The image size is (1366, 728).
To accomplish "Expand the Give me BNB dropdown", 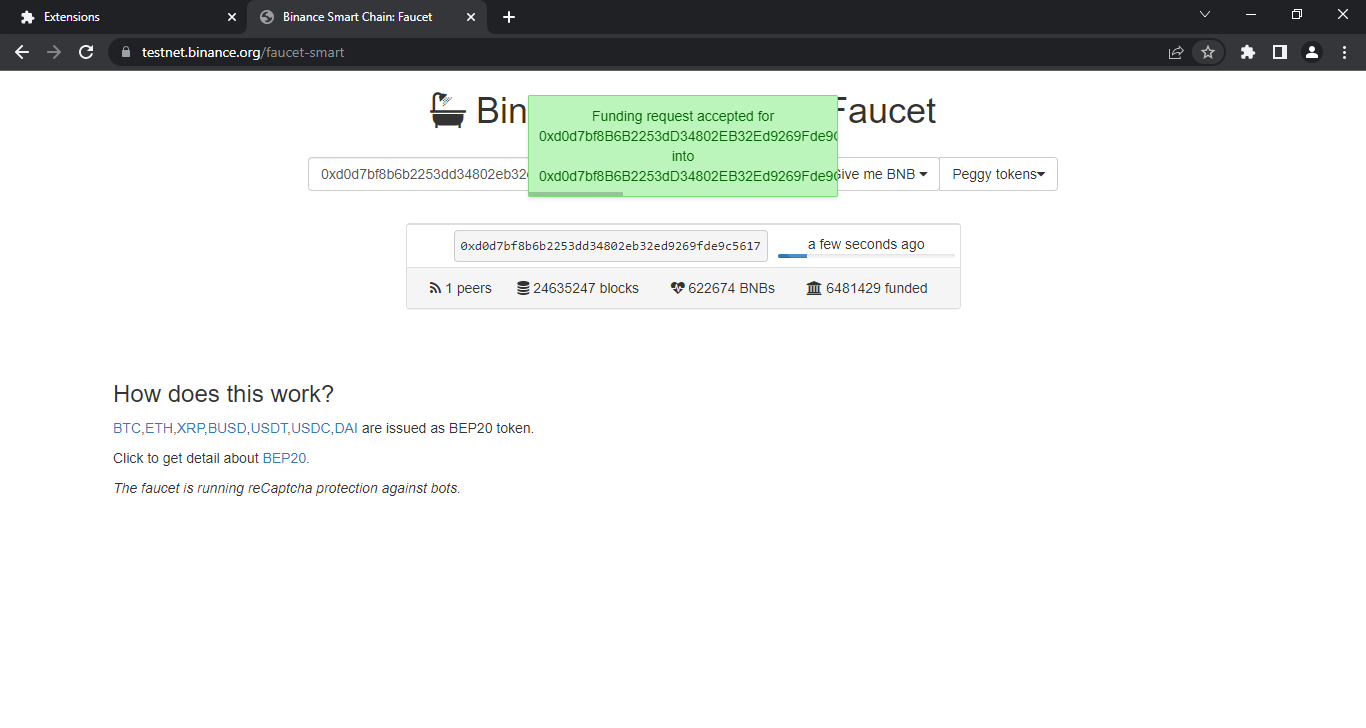I will (x=884, y=174).
